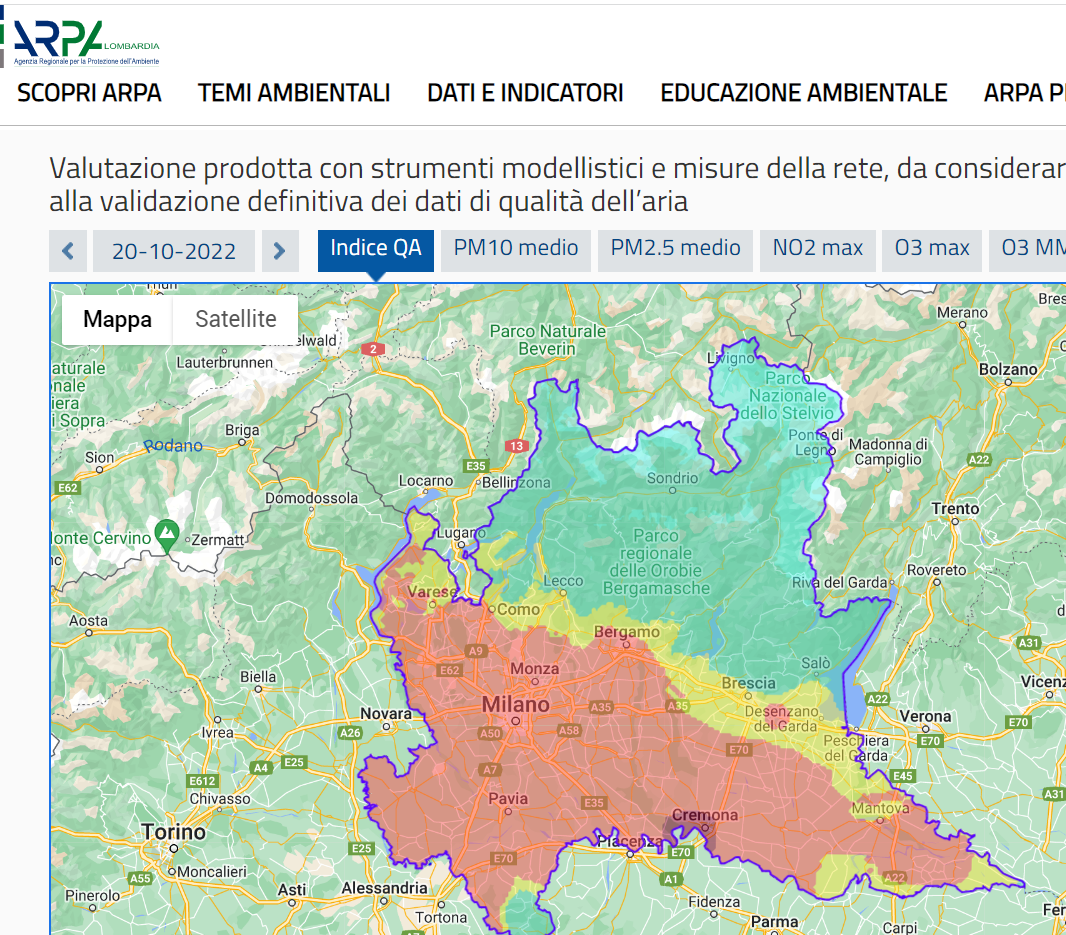
Task: Select the Indice QA tab
Action: [375, 248]
